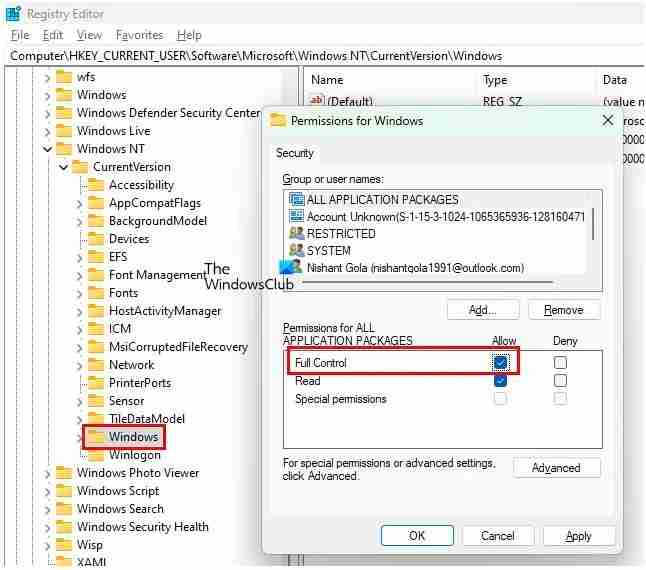Click the Windows Live folder icon
Image resolution: width=646 pixels, height=570 pixels.
pyautogui.click(x=64, y=131)
